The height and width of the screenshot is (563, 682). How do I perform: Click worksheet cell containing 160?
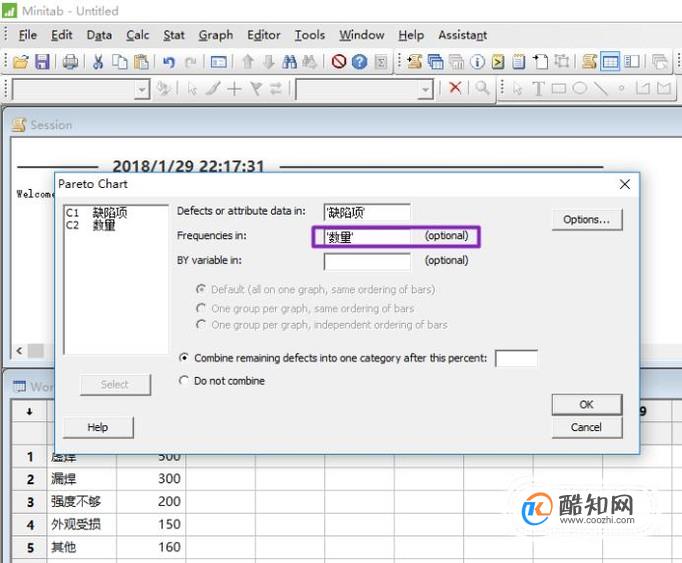[x=151, y=547]
